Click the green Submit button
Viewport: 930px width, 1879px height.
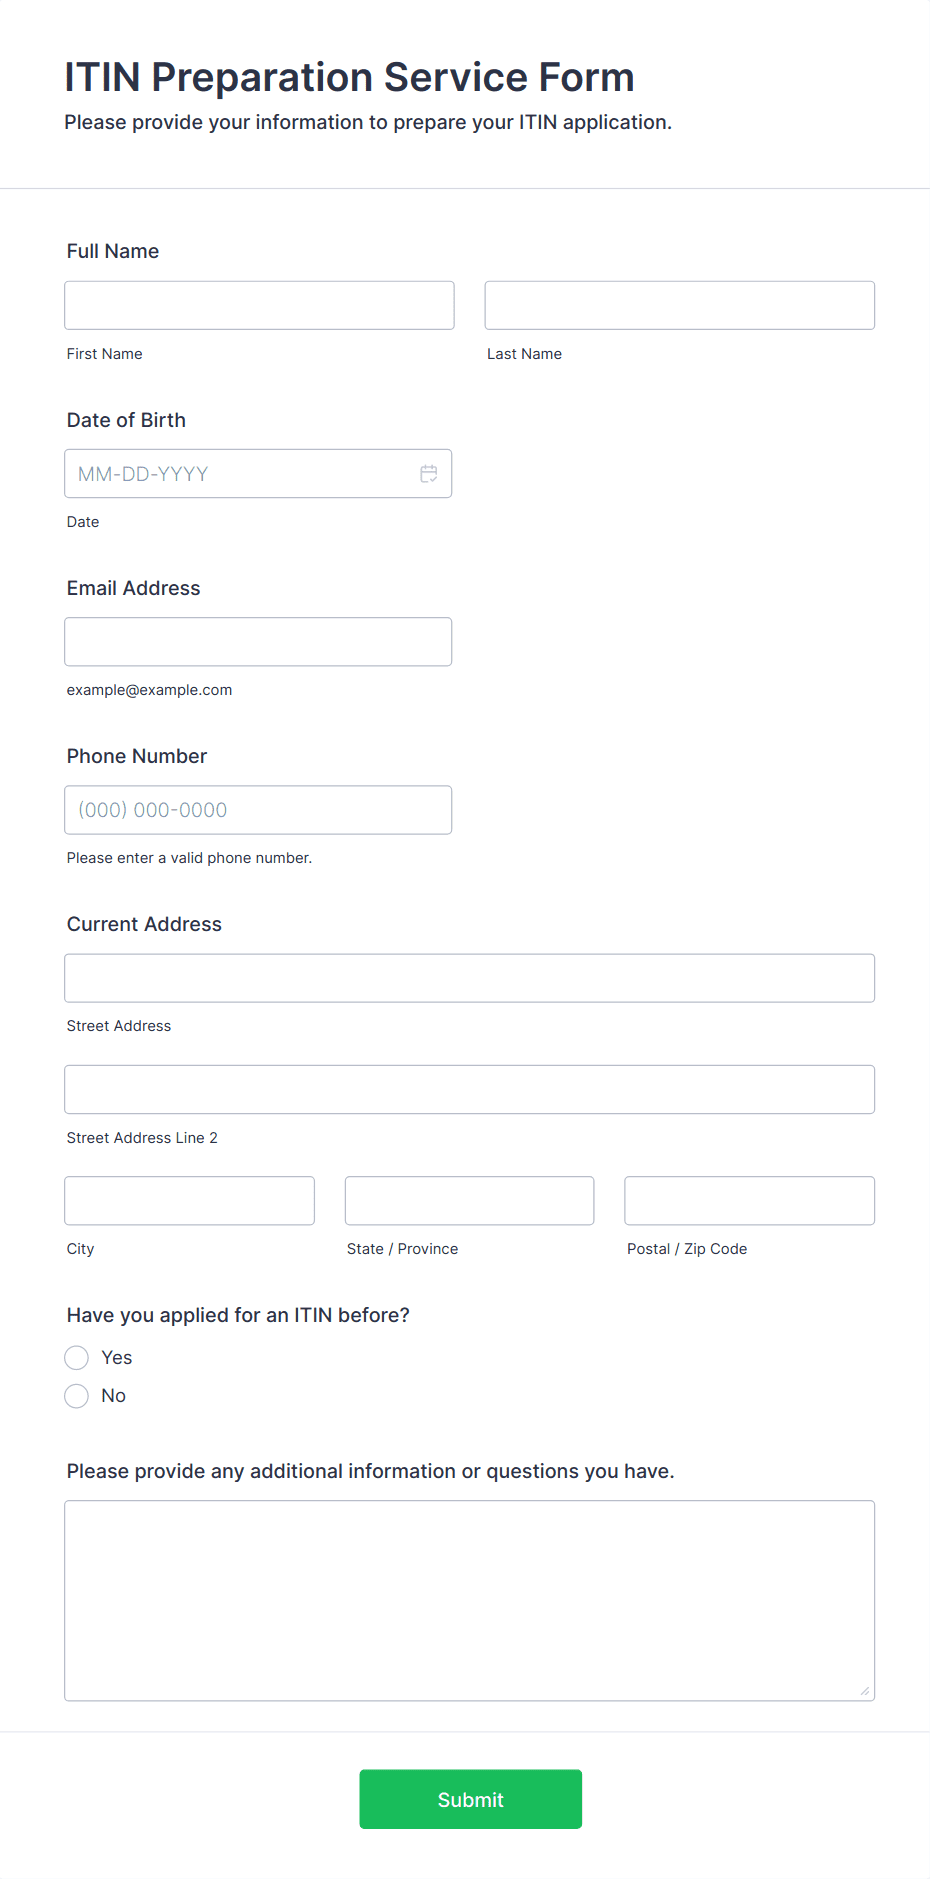point(470,1799)
